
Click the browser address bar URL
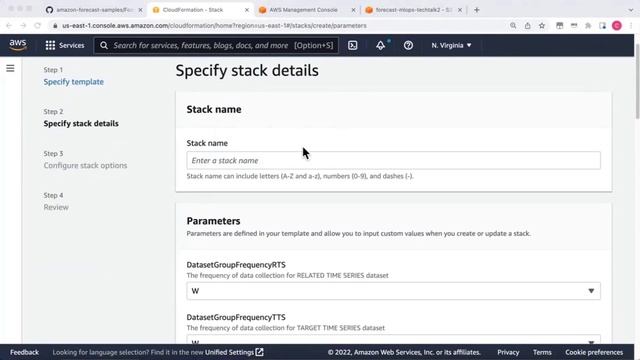pos(214,25)
